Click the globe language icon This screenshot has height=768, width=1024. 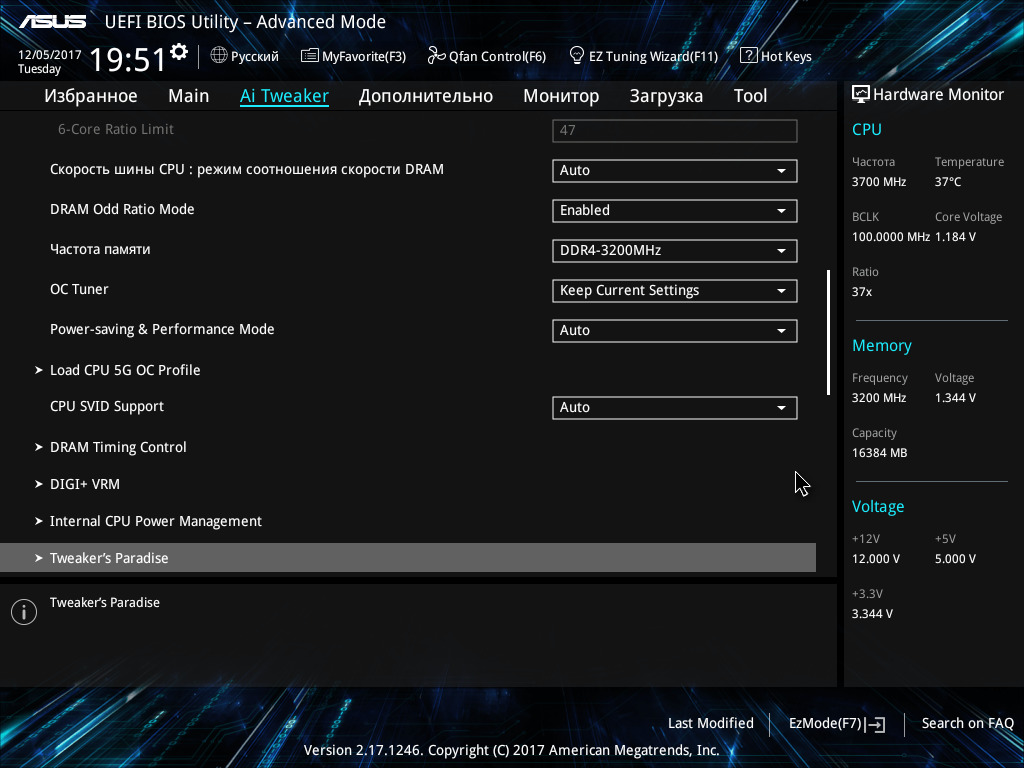(x=219, y=56)
